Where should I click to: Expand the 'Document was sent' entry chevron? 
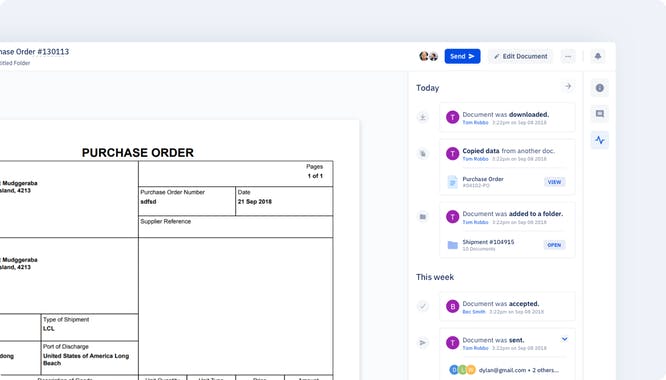(564, 339)
